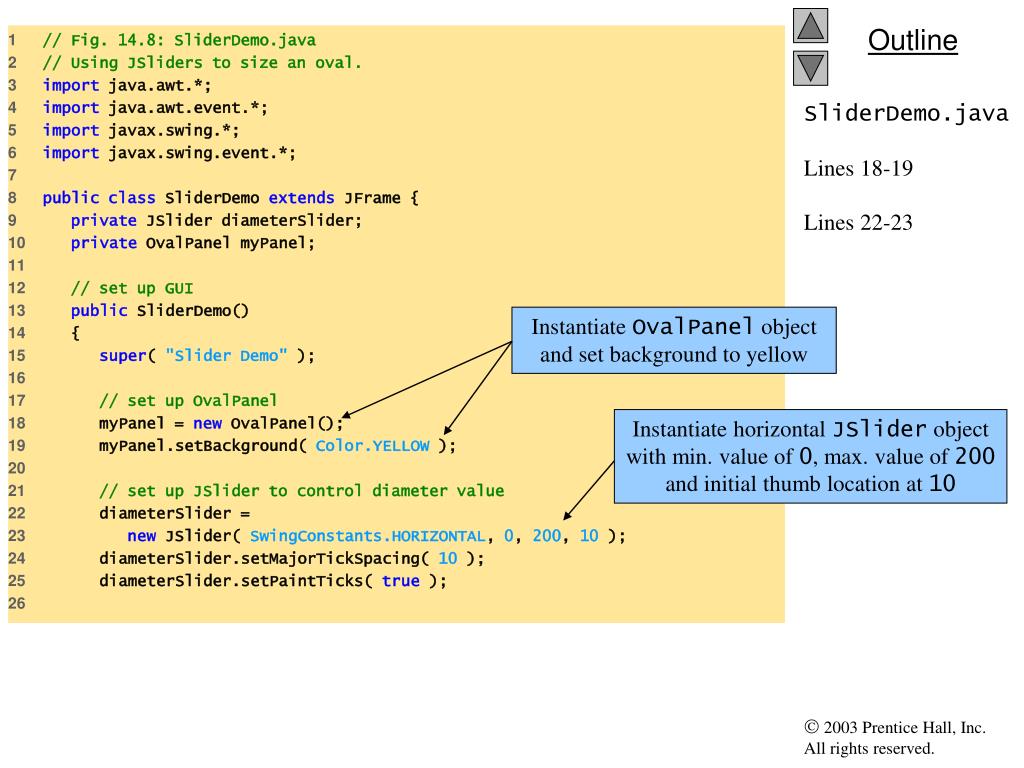Click the Color.YELLOW constant in code
The image size is (1024, 768).
pyautogui.click(x=372, y=446)
